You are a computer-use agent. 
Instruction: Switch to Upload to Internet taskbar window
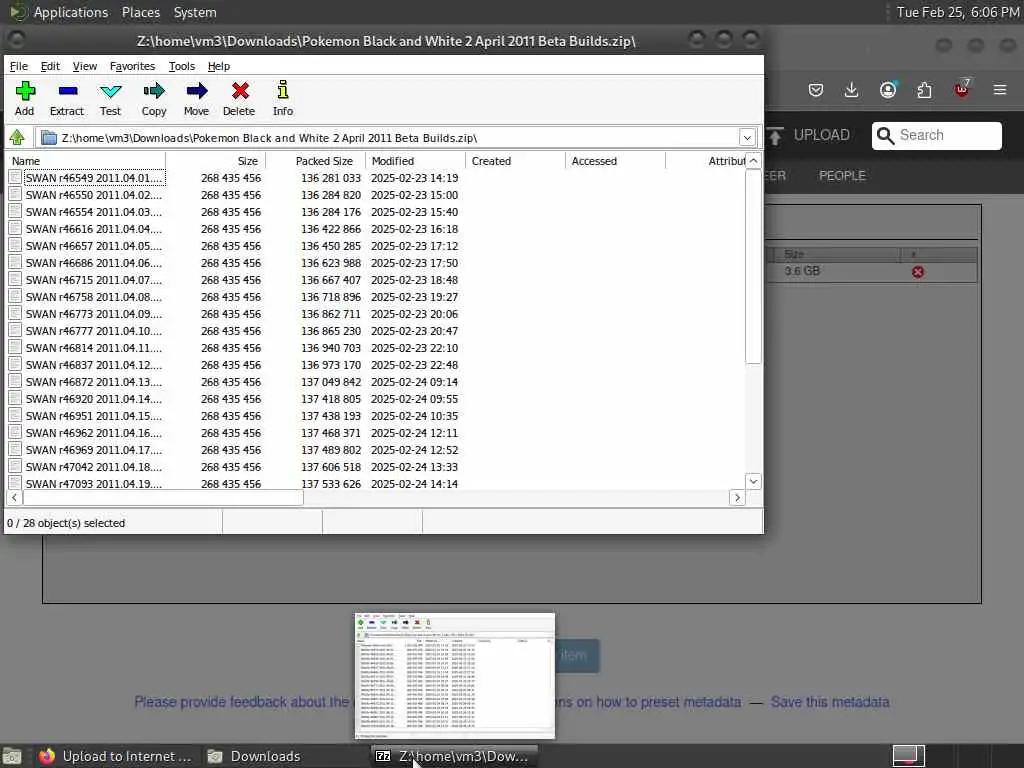[x=116, y=756]
